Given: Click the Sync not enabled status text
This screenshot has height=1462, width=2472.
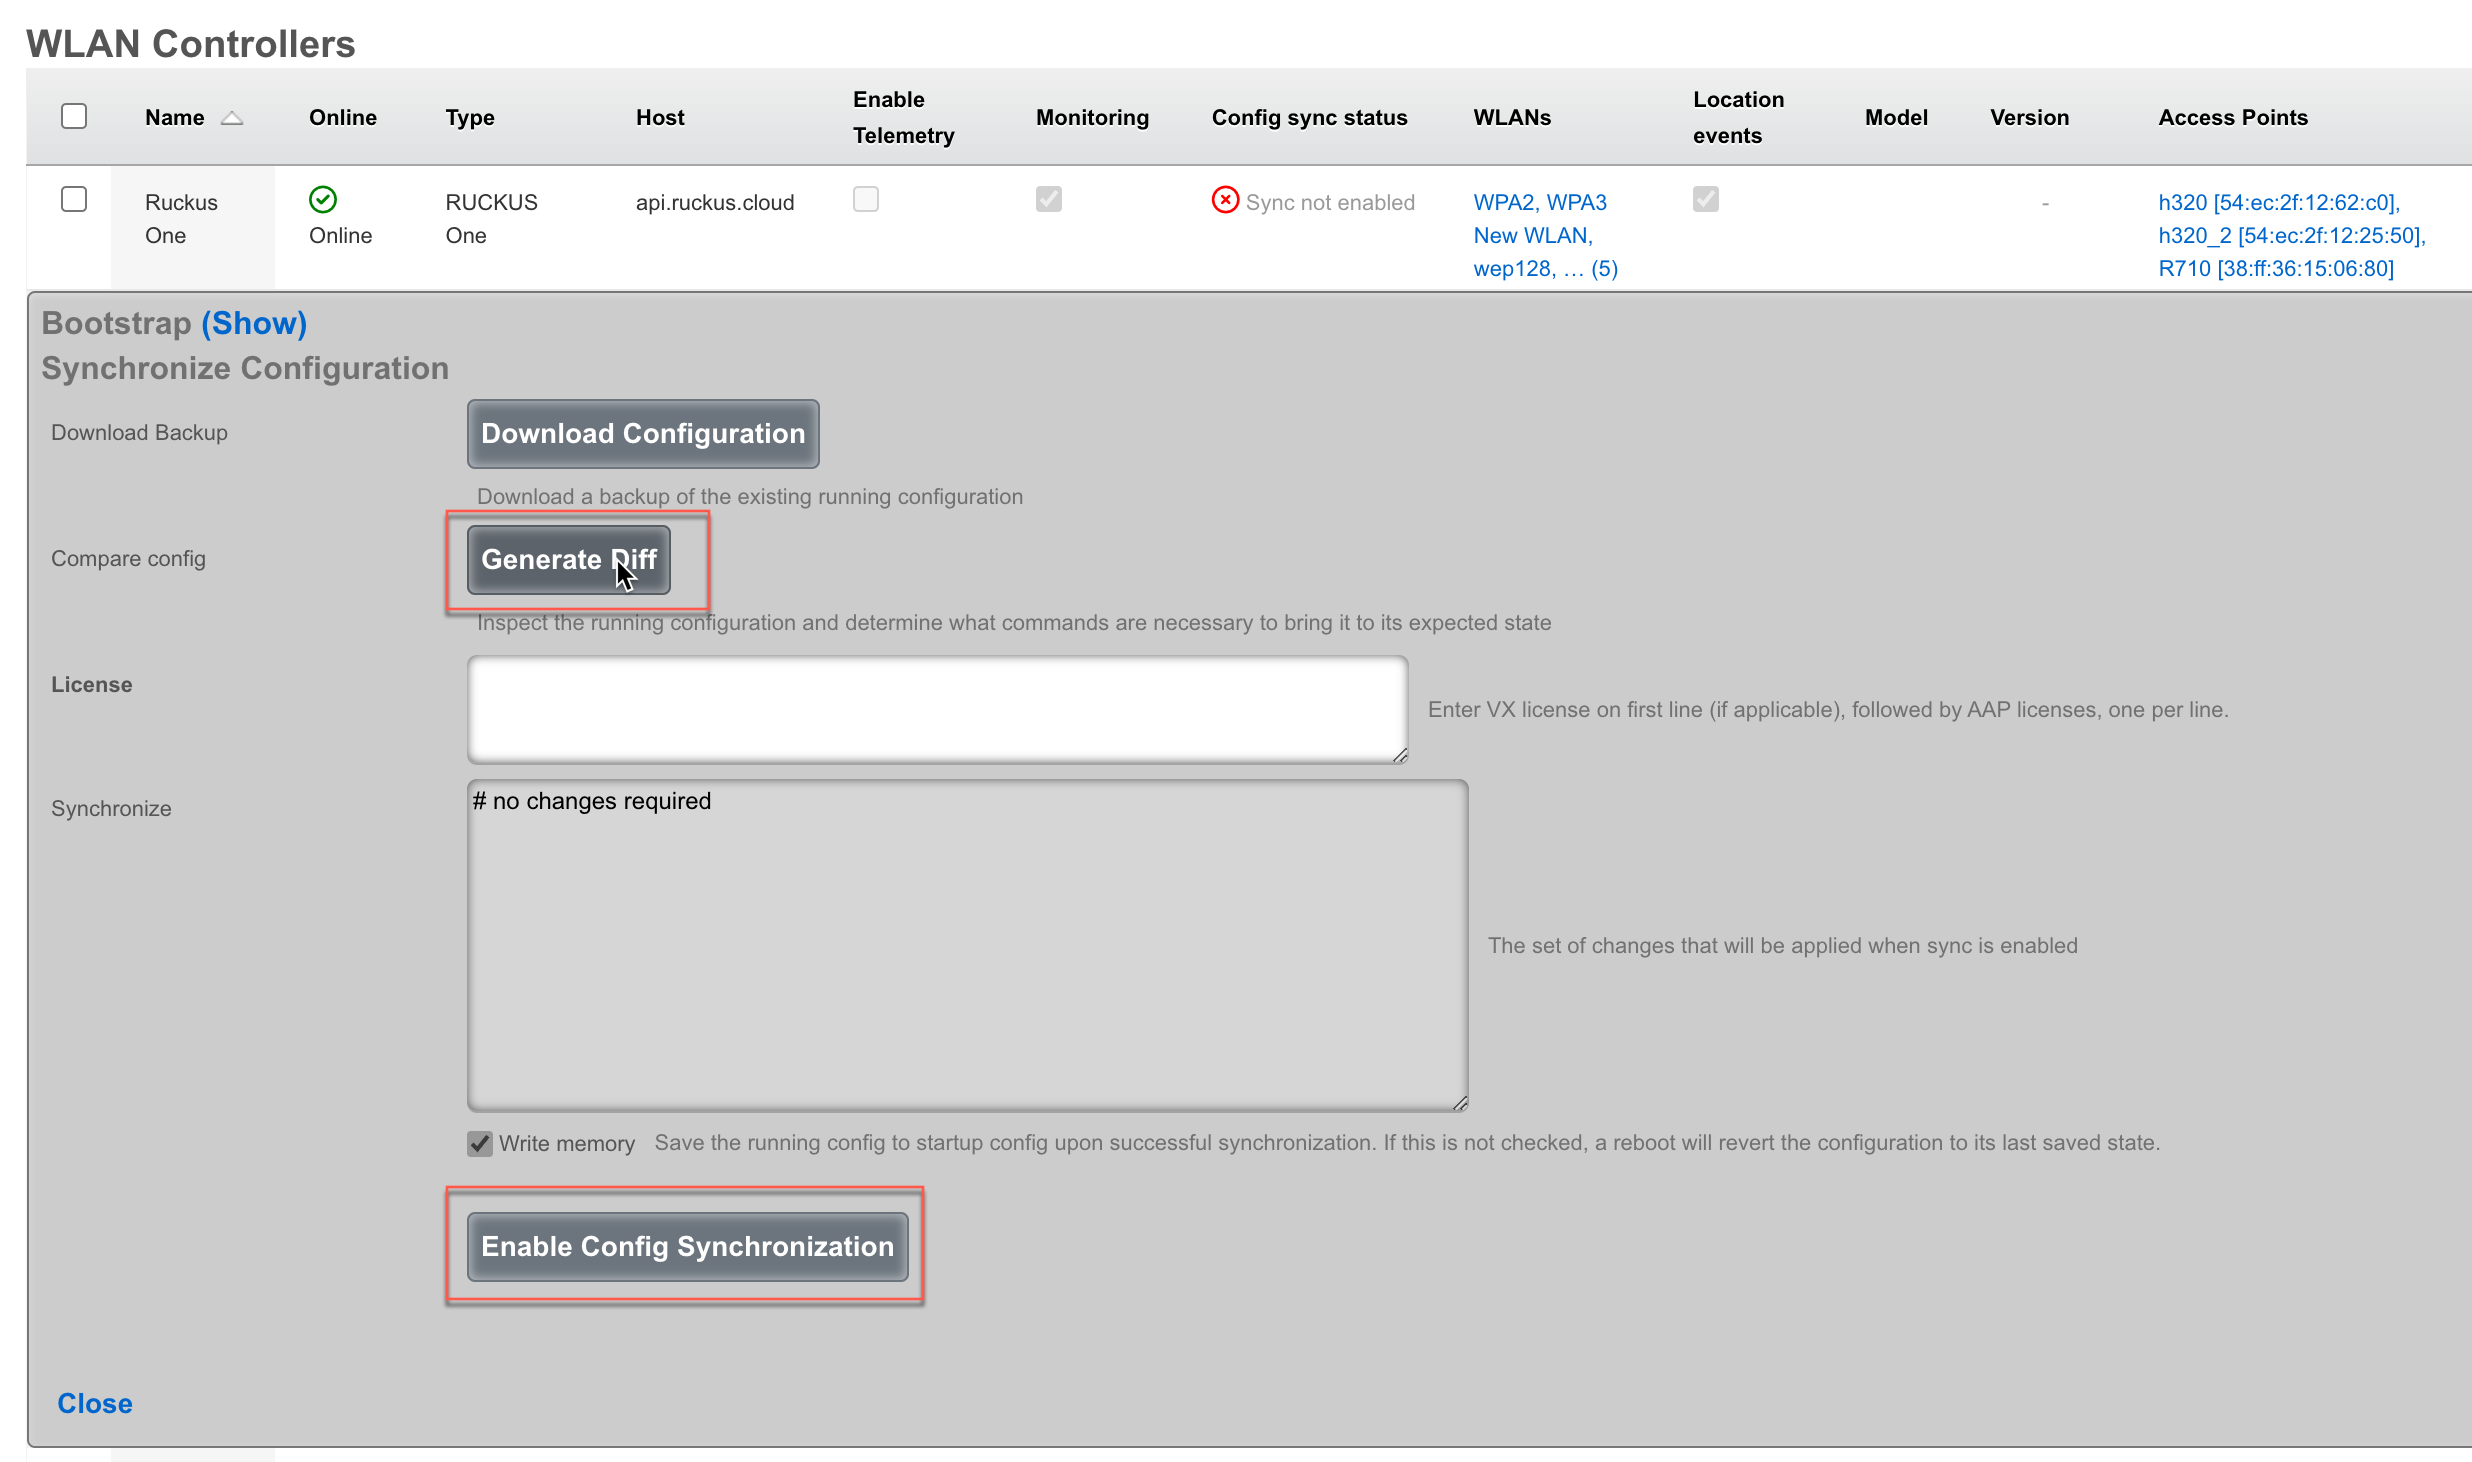Looking at the screenshot, I should 1330,202.
